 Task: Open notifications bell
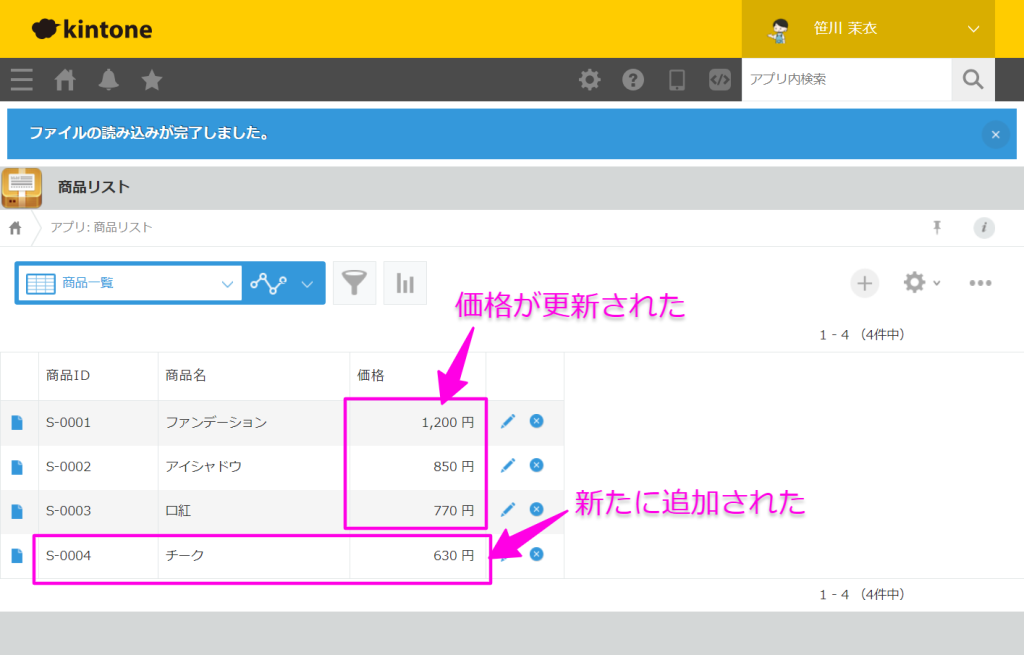[108, 80]
